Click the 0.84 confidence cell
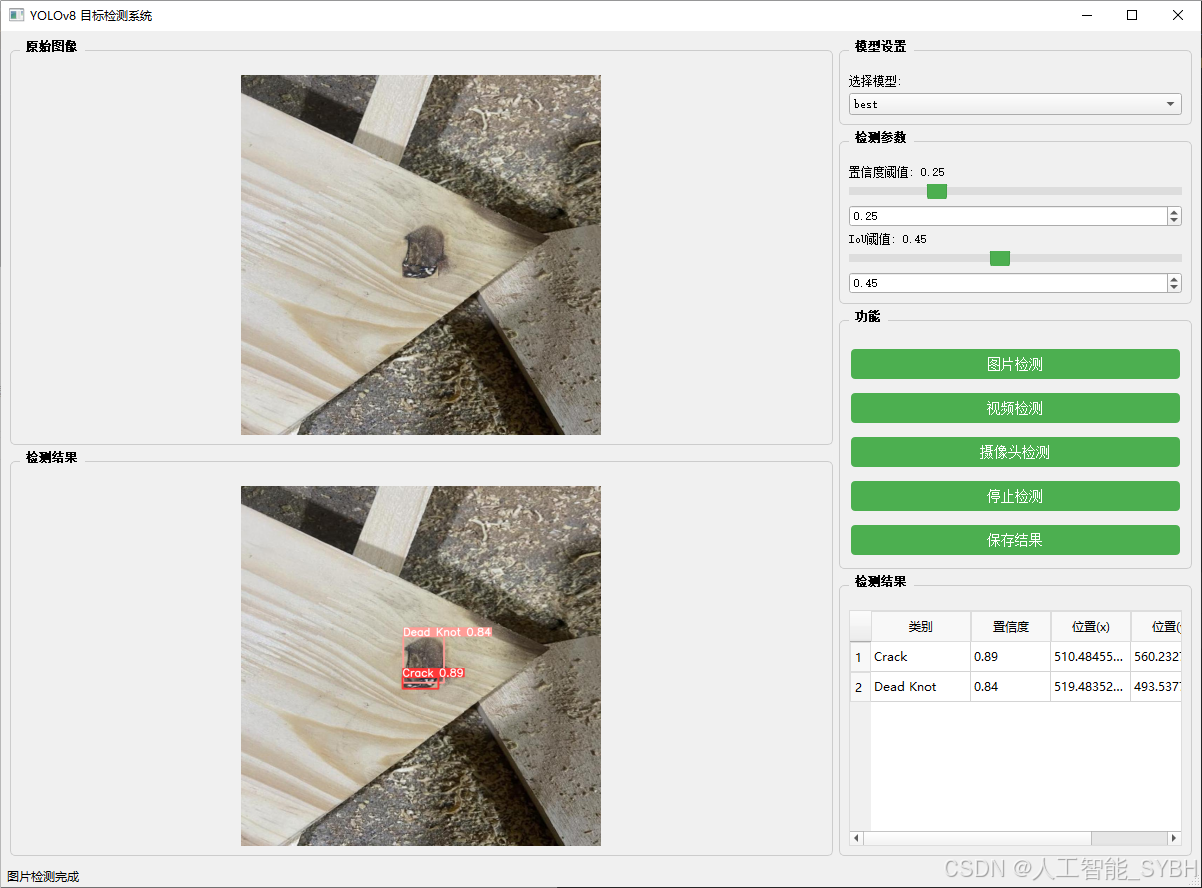The width and height of the screenshot is (1202, 888). [x=1011, y=687]
